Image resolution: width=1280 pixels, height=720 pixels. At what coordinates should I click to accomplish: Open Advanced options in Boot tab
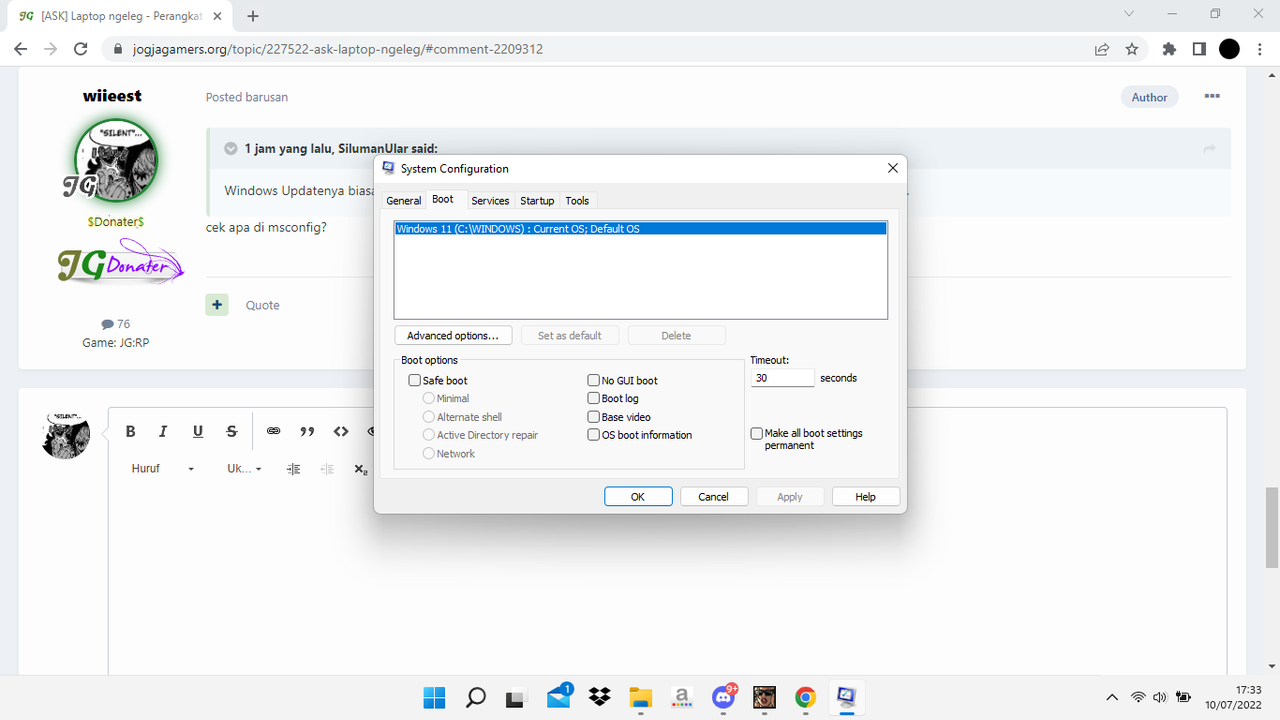coord(453,335)
